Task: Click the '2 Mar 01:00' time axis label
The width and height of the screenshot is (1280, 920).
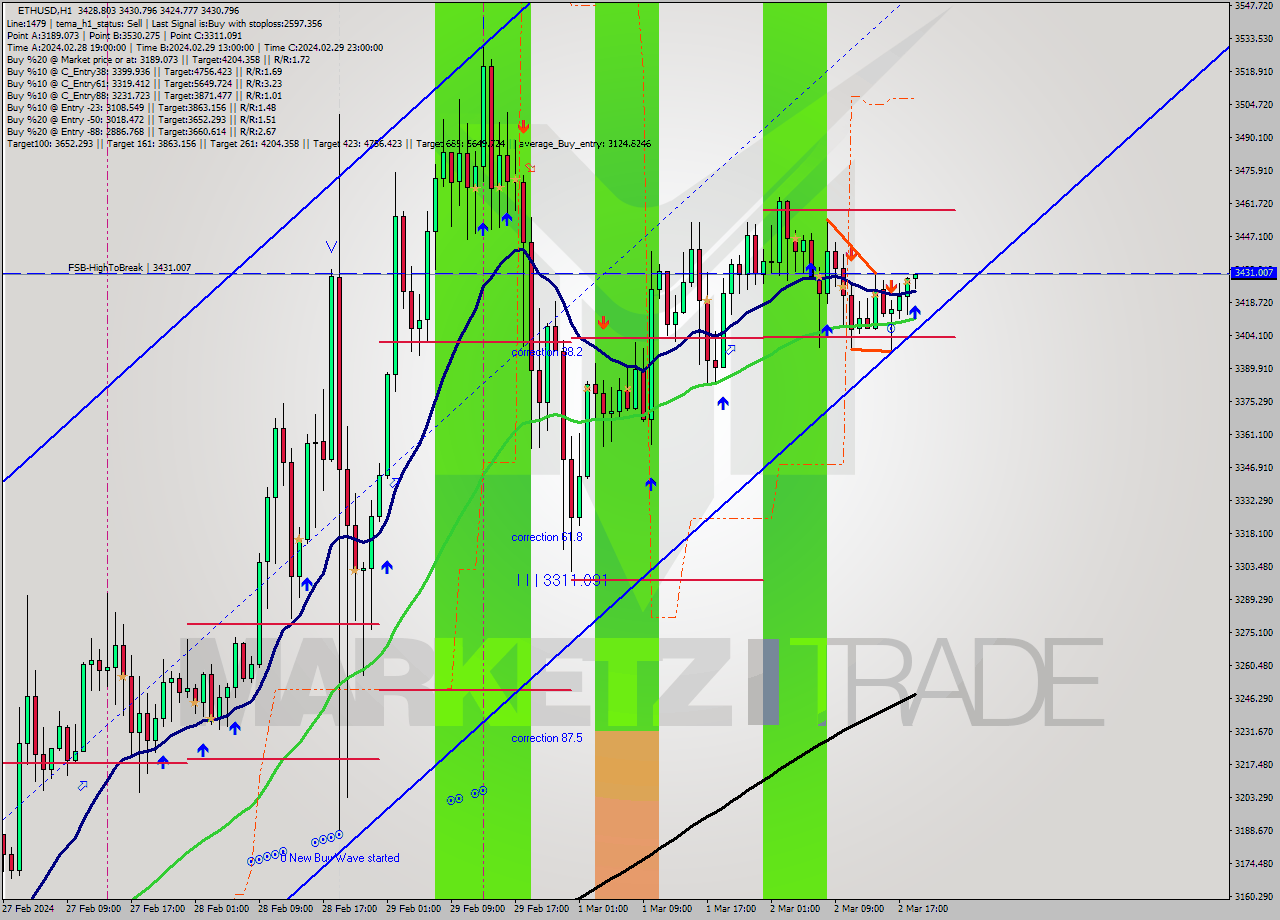Action: [795, 909]
